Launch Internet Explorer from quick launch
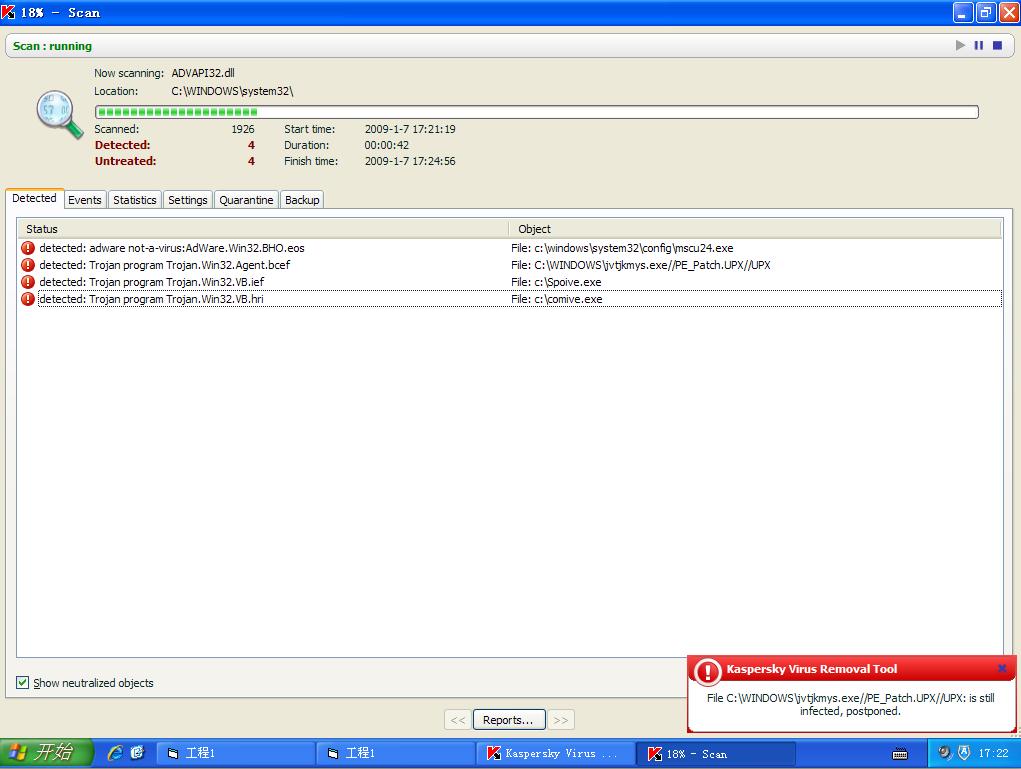The height and width of the screenshot is (769, 1021). pyautogui.click(x=115, y=753)
